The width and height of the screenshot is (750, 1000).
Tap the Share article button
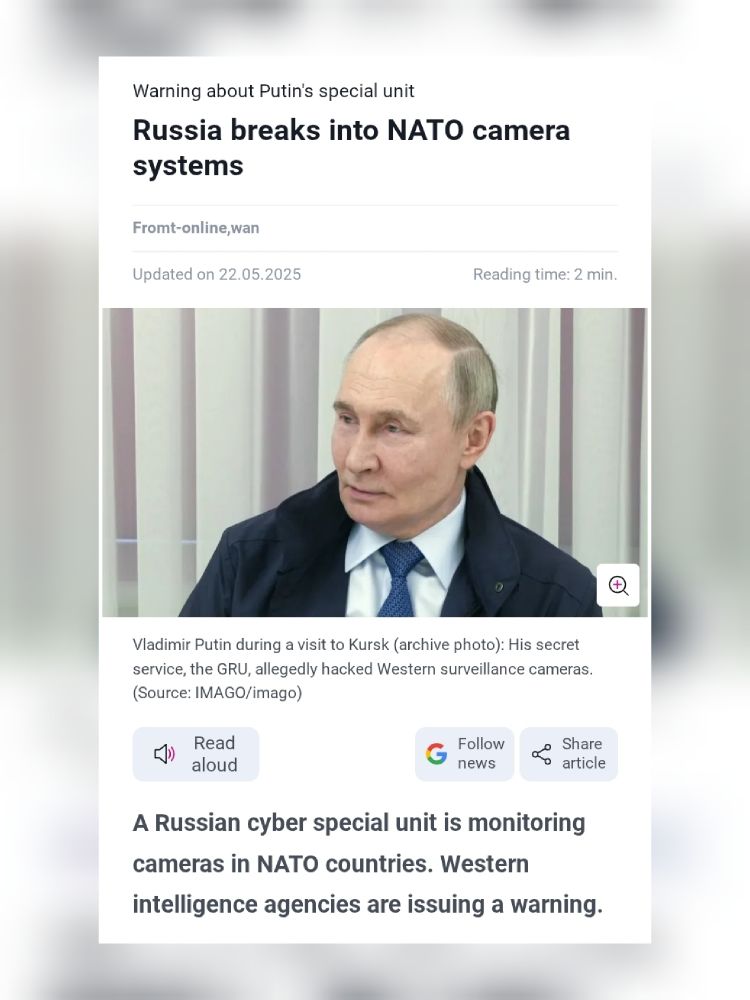pyautogui.click(x=569, y=754)
